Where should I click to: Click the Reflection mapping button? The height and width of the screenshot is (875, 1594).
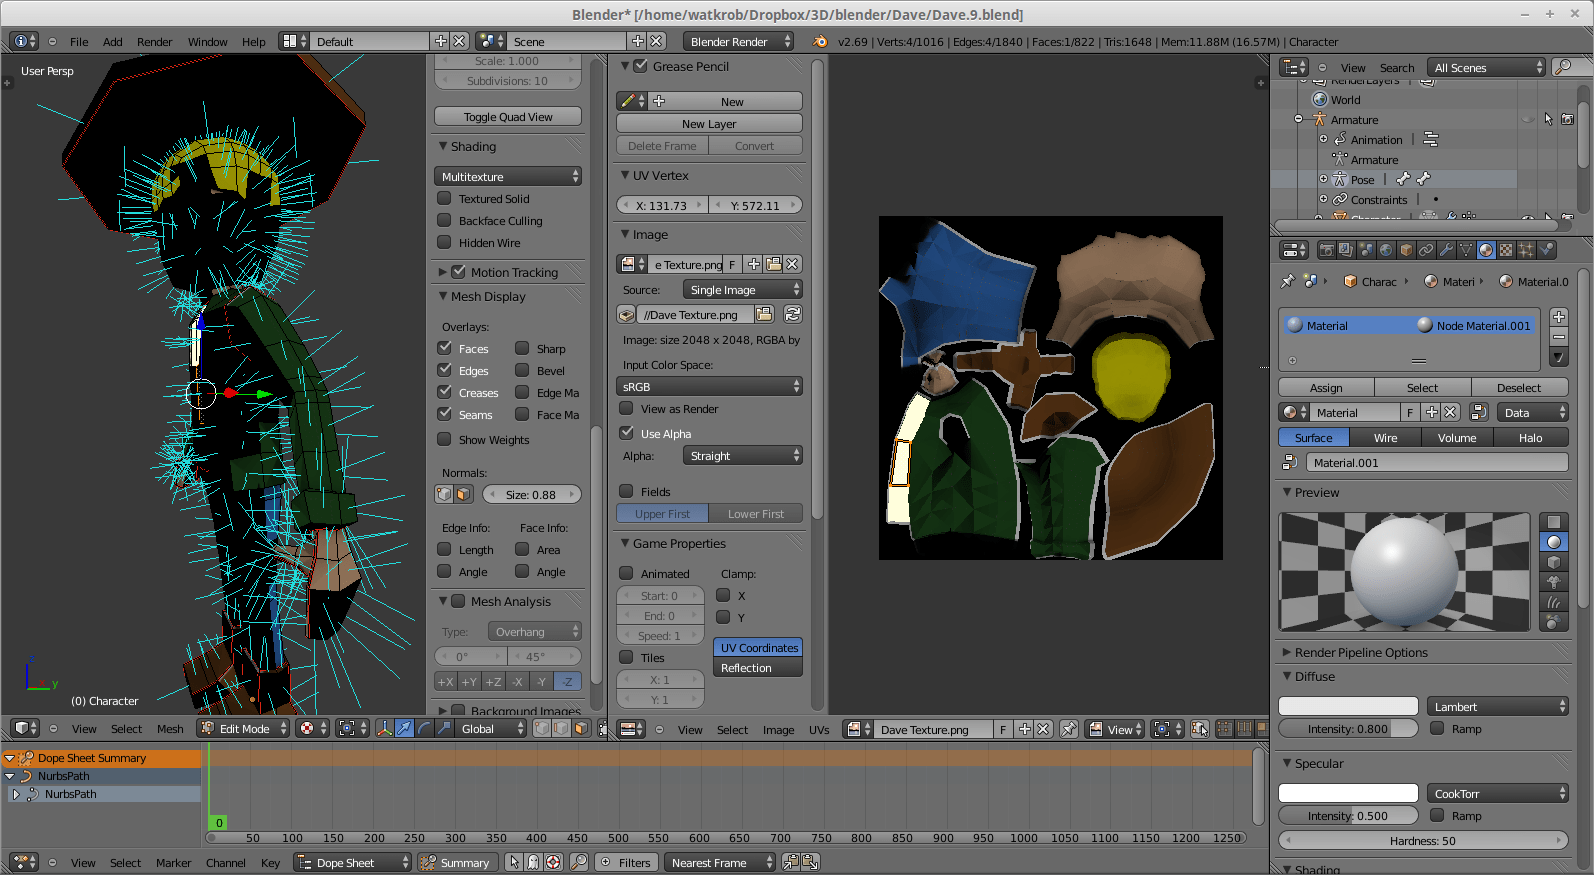[x=757, y=668]
